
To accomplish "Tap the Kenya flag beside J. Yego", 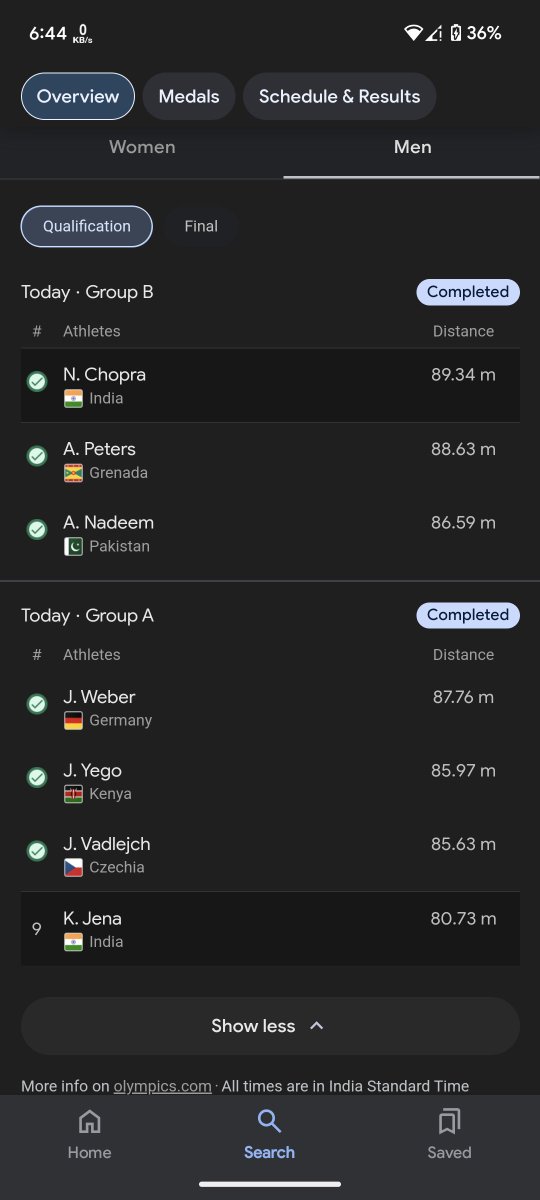I will pos(73,794).
